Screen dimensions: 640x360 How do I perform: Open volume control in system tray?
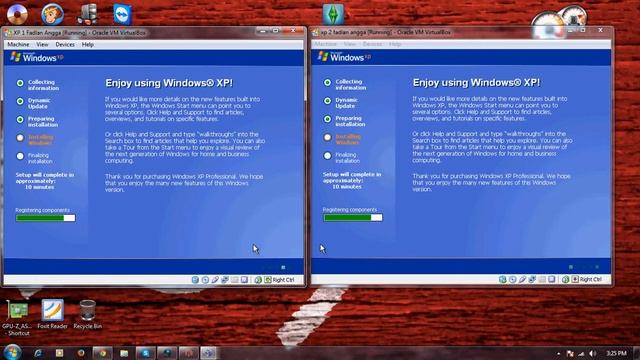593,353
